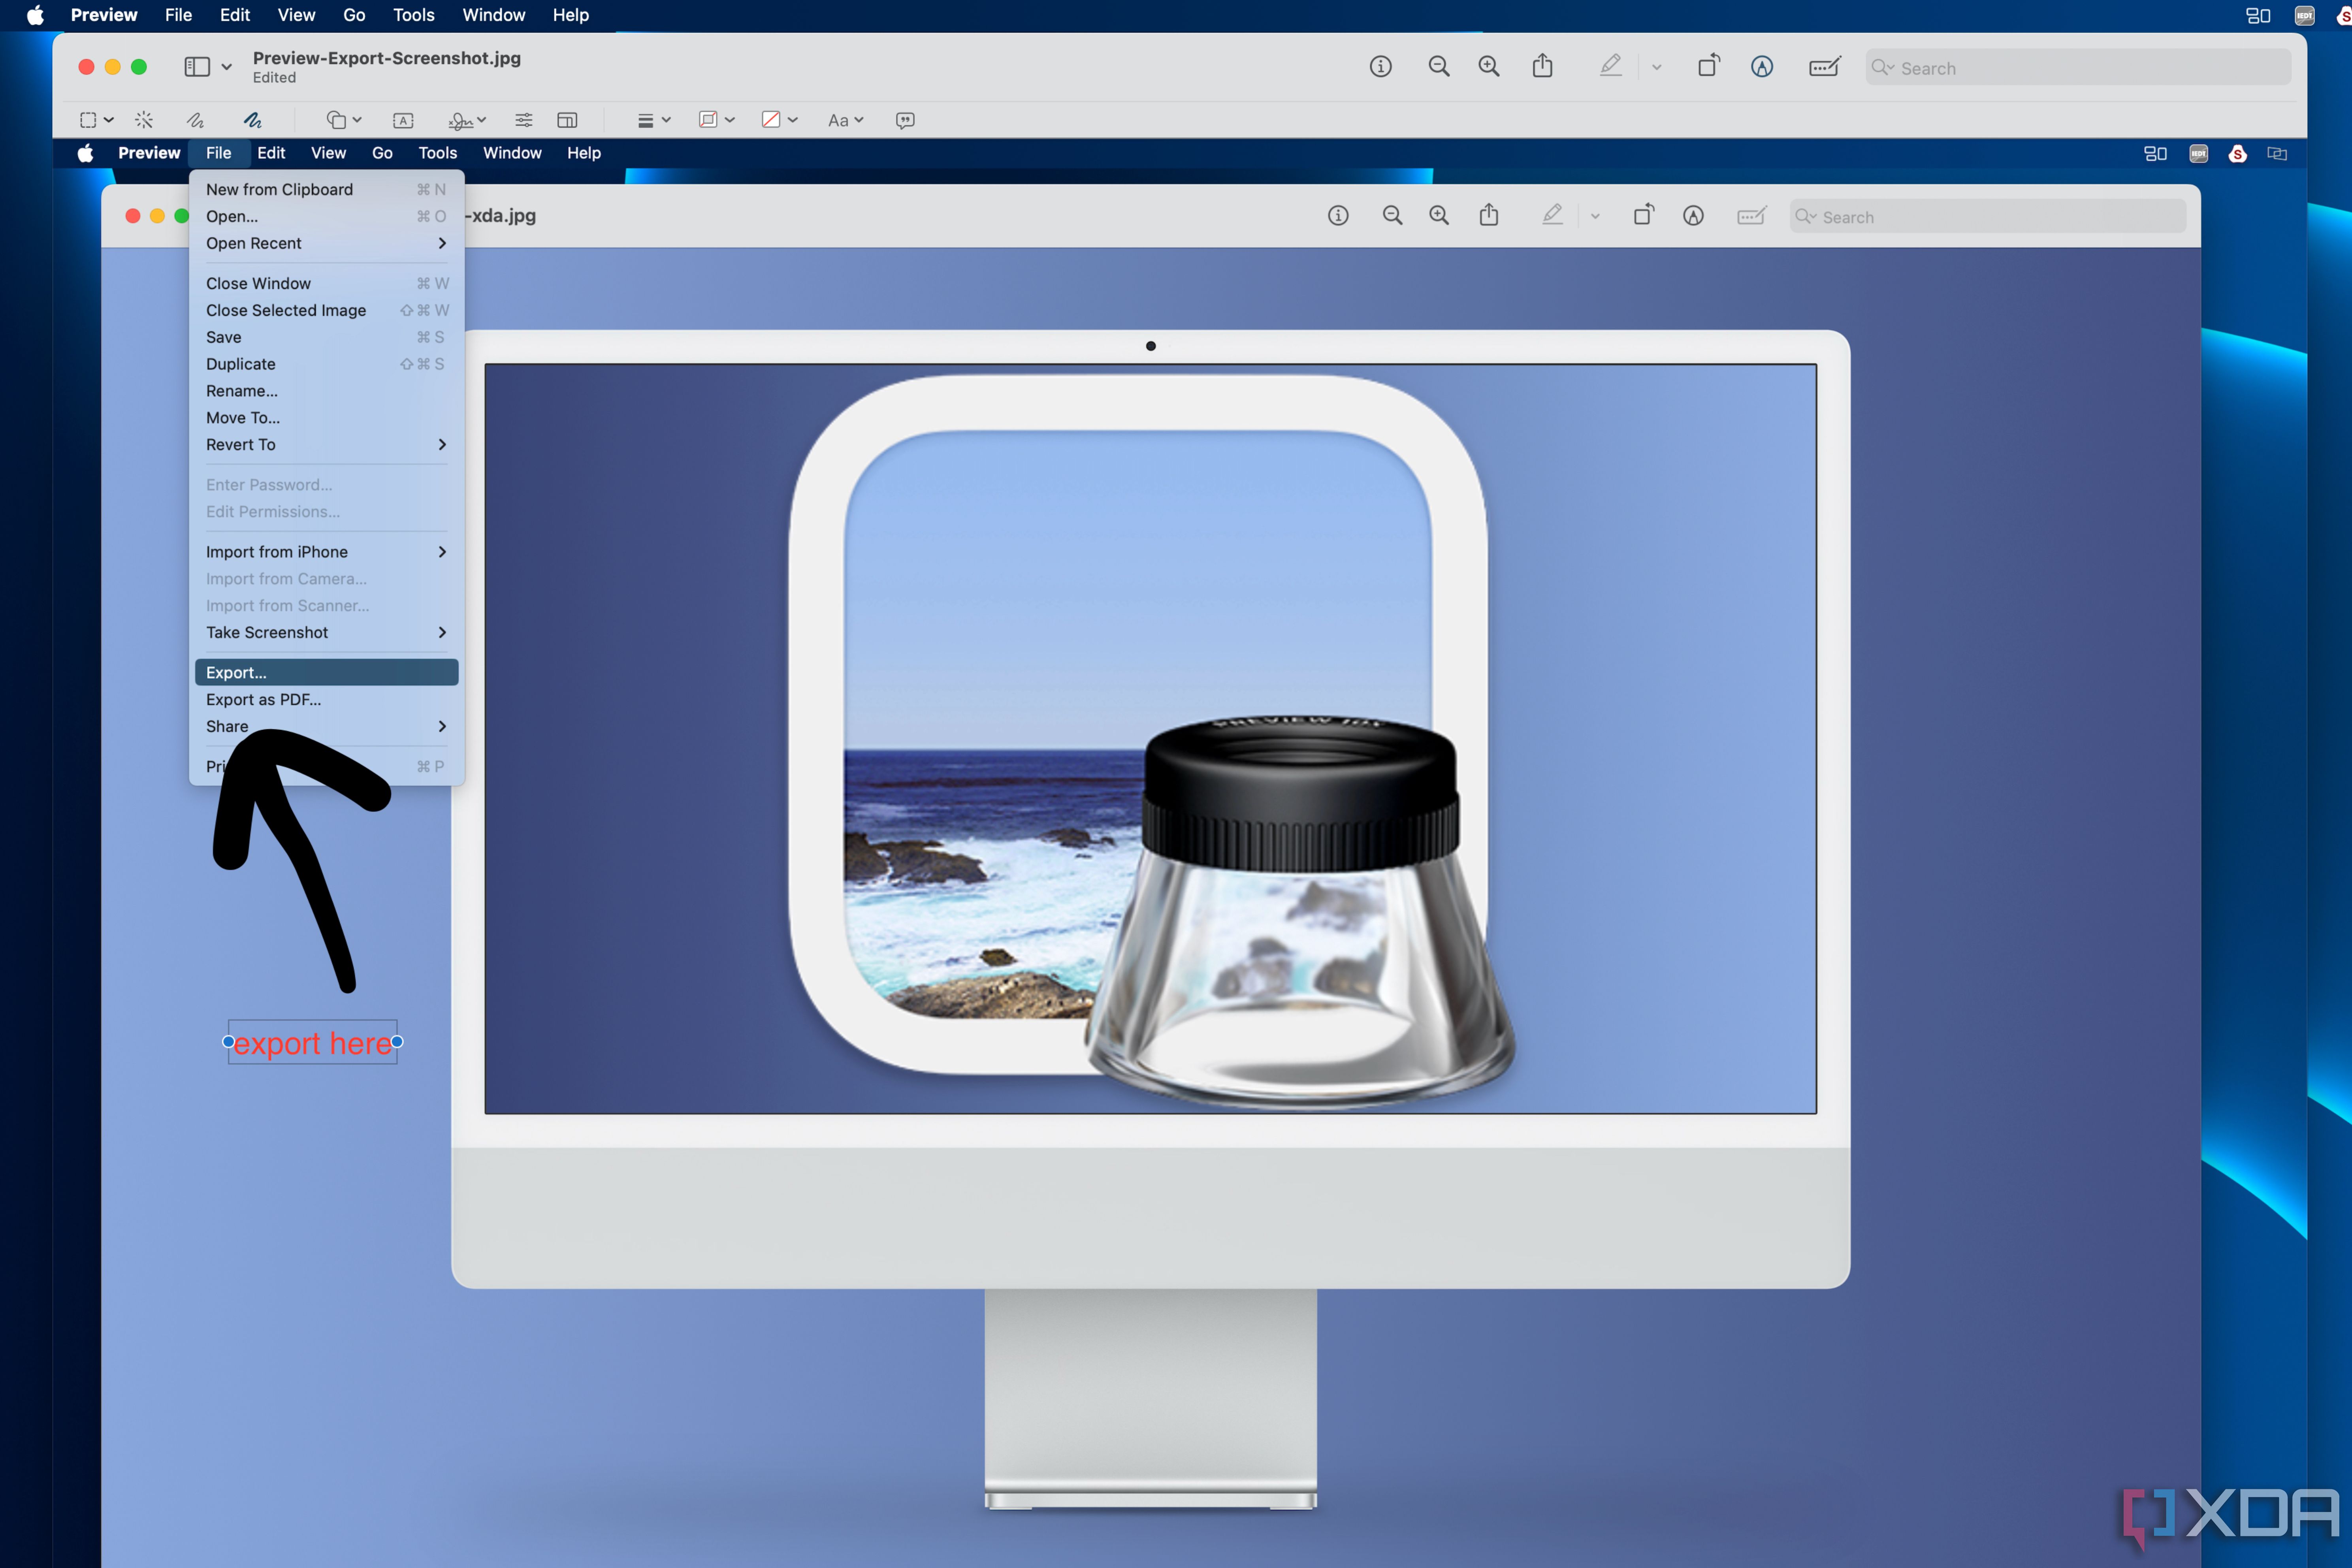Expand the highlight color chevron in top toolbar
2352x1568 pixels.
pyautogui.click(x=1657, y=67)
